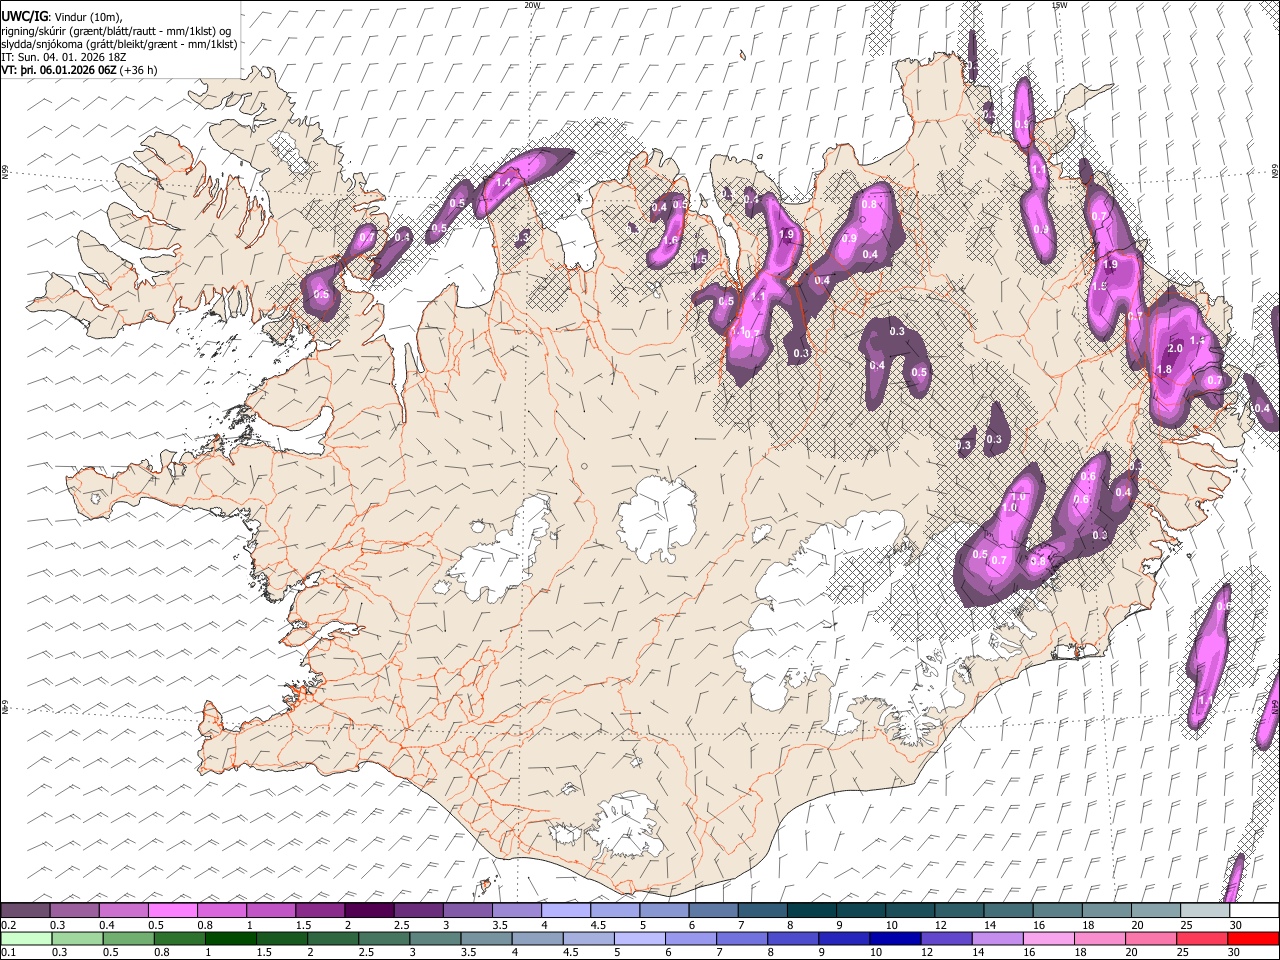Image resolution: width=1280 pixels, height=960 pixels.
Task: Click the rain legend swatch between 5 and 6
Action: (x=640, y=938)
